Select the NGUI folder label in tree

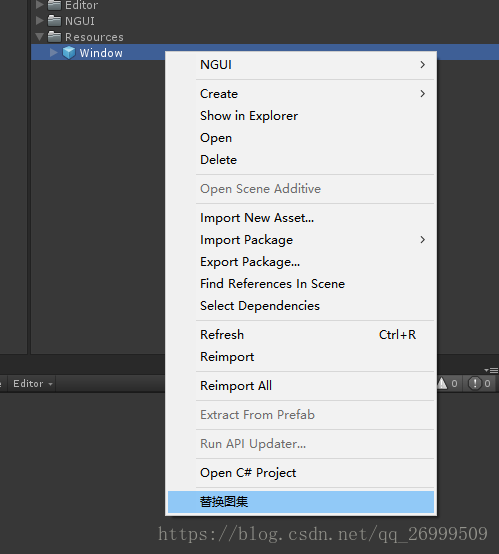coord(80,21)
